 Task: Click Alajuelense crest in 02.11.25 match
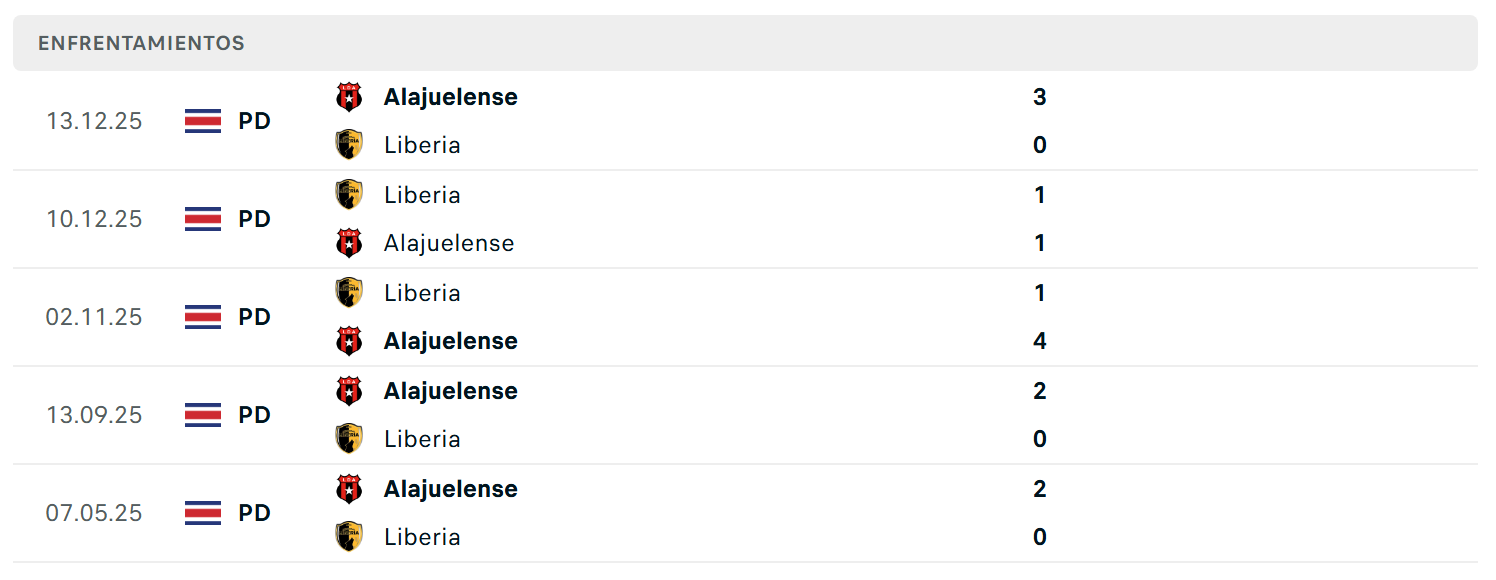click(x=349, y=341)
